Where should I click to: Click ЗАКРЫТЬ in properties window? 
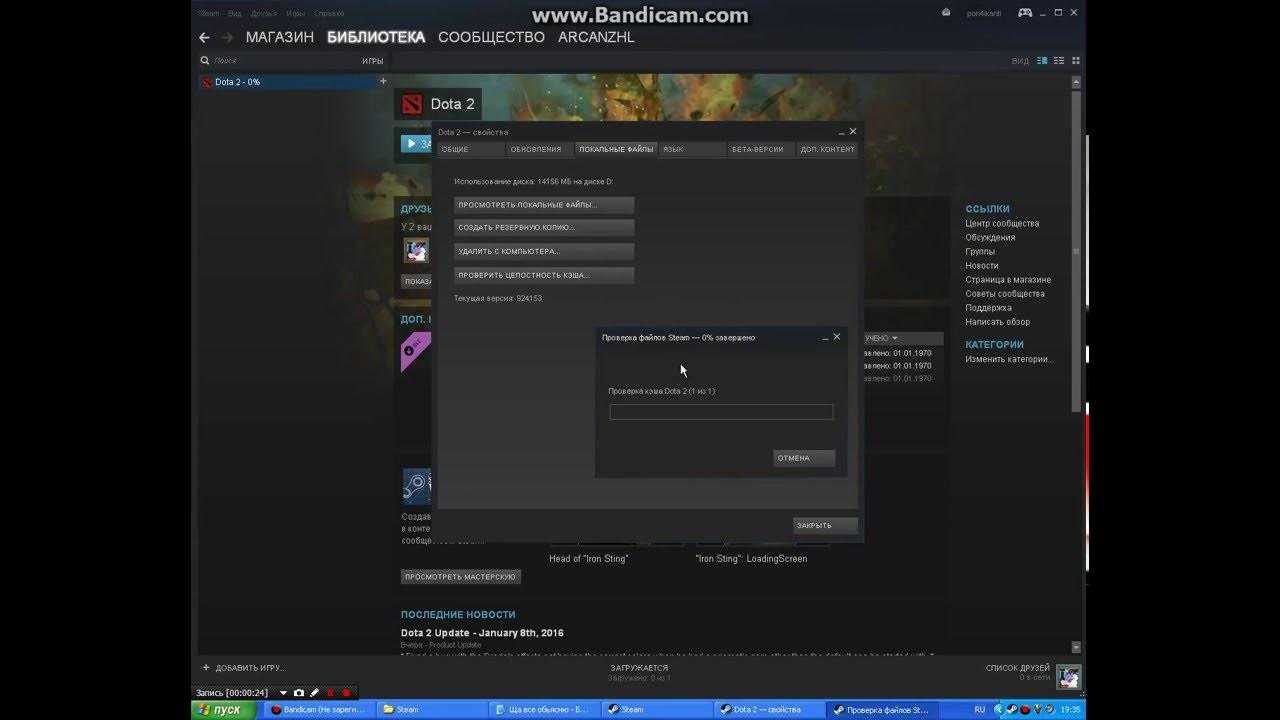click(826, 525)
